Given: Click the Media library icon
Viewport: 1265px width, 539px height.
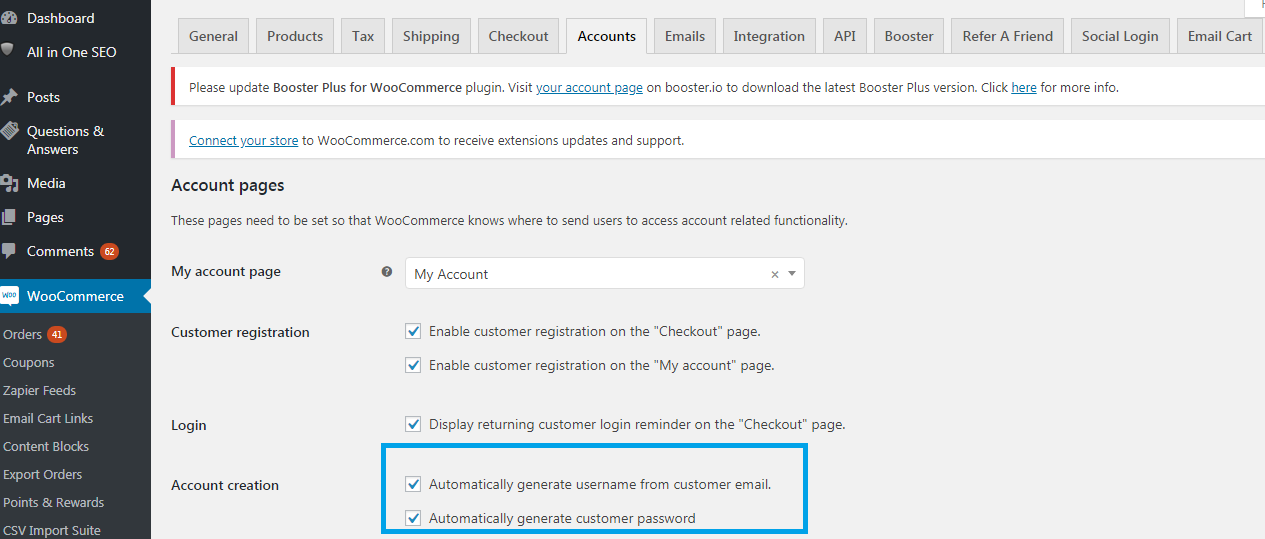Looking at the screenshot, I should coord(9,183).
